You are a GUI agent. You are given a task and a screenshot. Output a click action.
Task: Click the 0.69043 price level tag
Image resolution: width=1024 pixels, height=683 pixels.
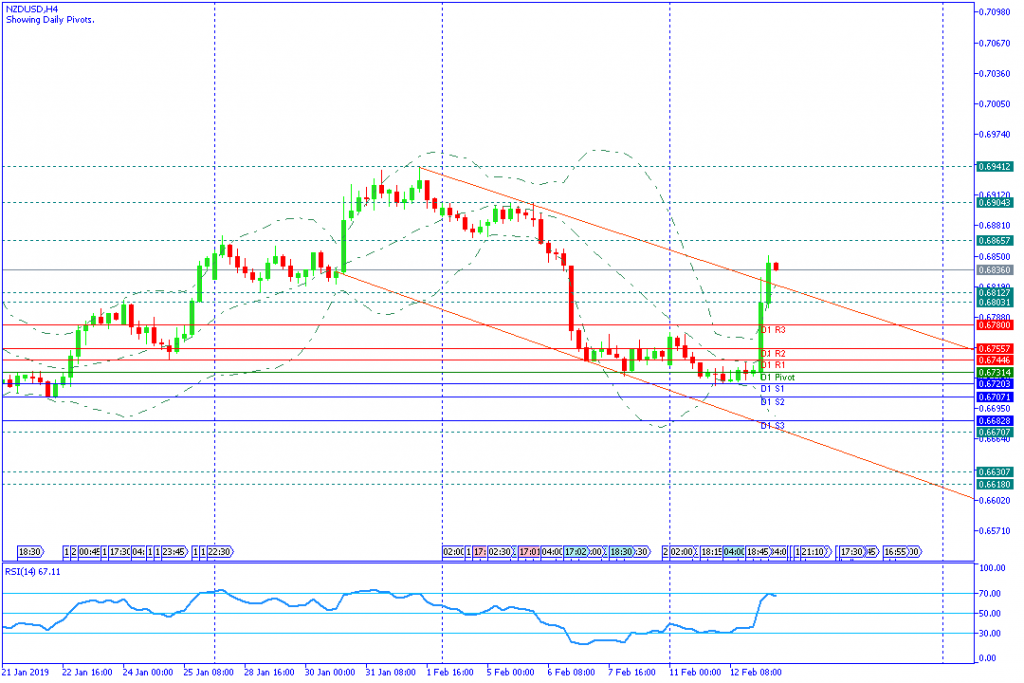[993, 203]
